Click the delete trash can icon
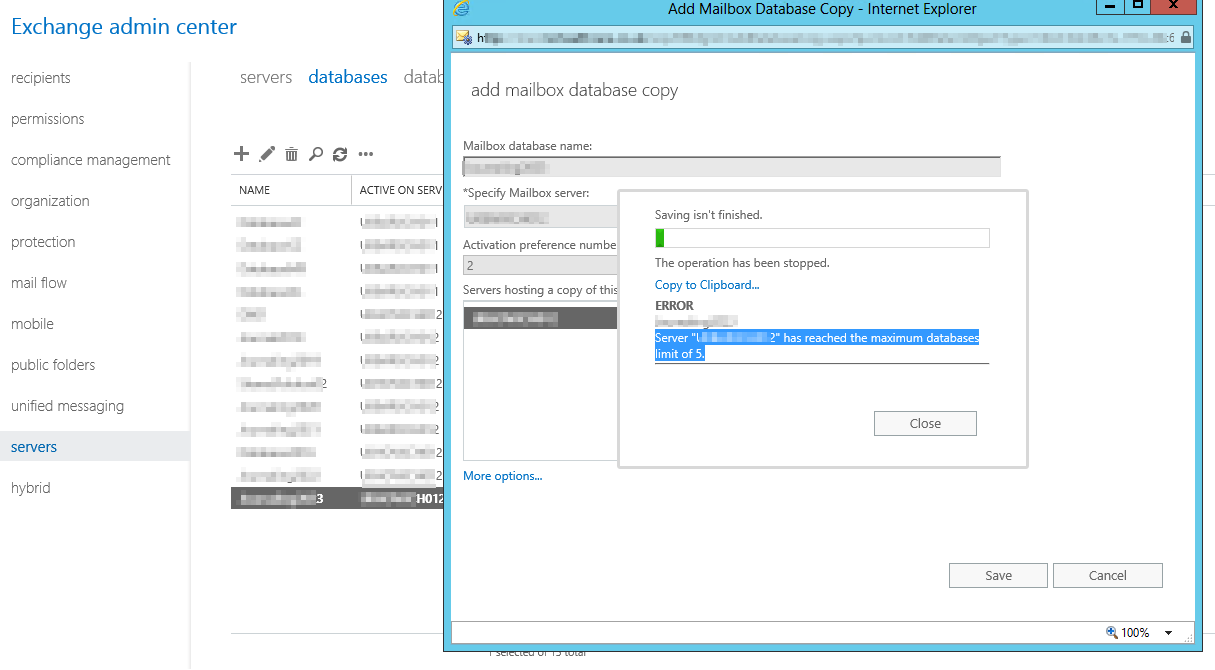1215x670 pixels. tap(291, 154)
